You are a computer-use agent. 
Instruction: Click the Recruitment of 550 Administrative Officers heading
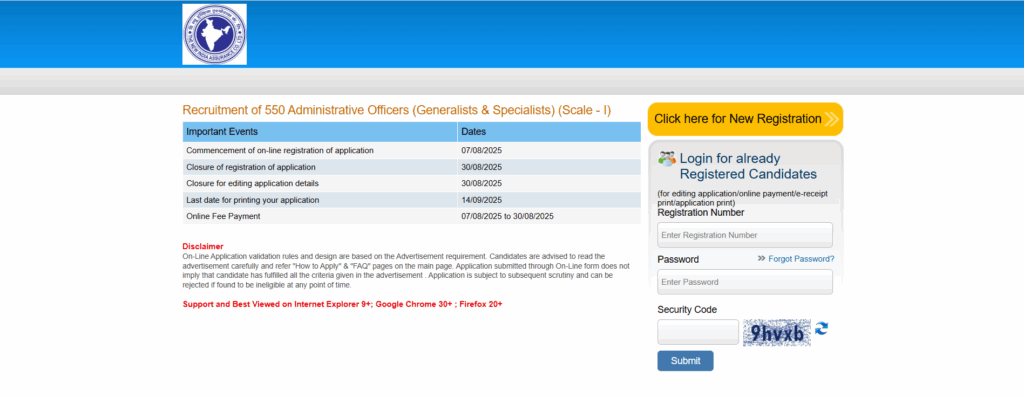point(397,110)
